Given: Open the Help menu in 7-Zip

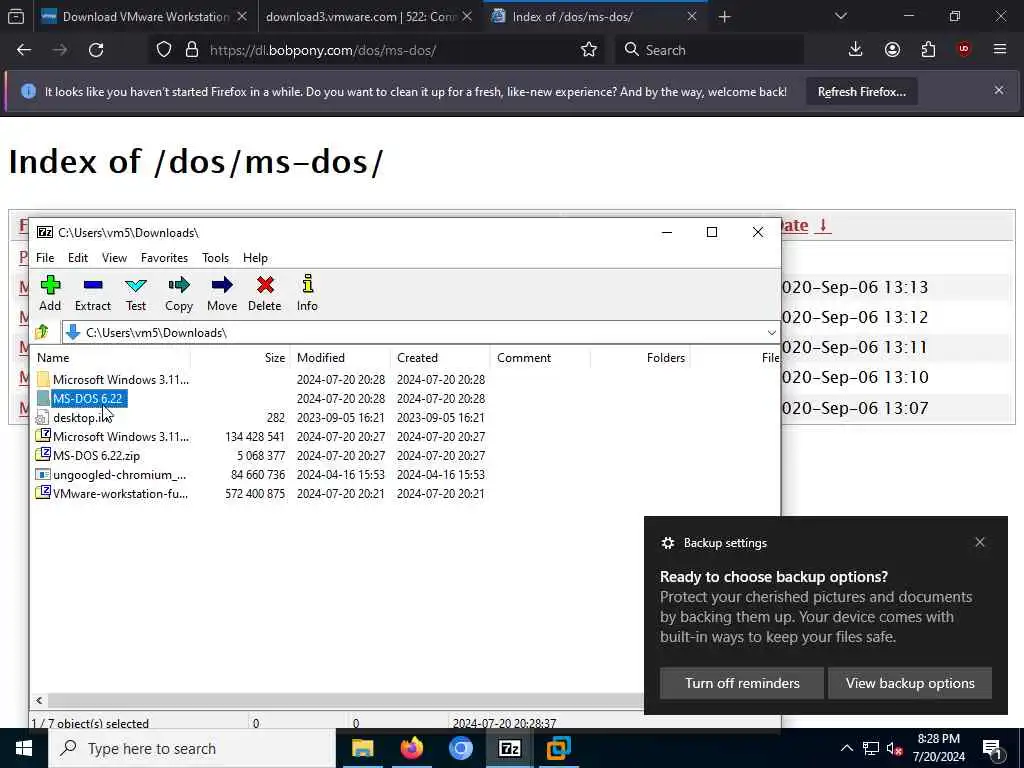Looking at the screenshot, I should pos(255,258).
